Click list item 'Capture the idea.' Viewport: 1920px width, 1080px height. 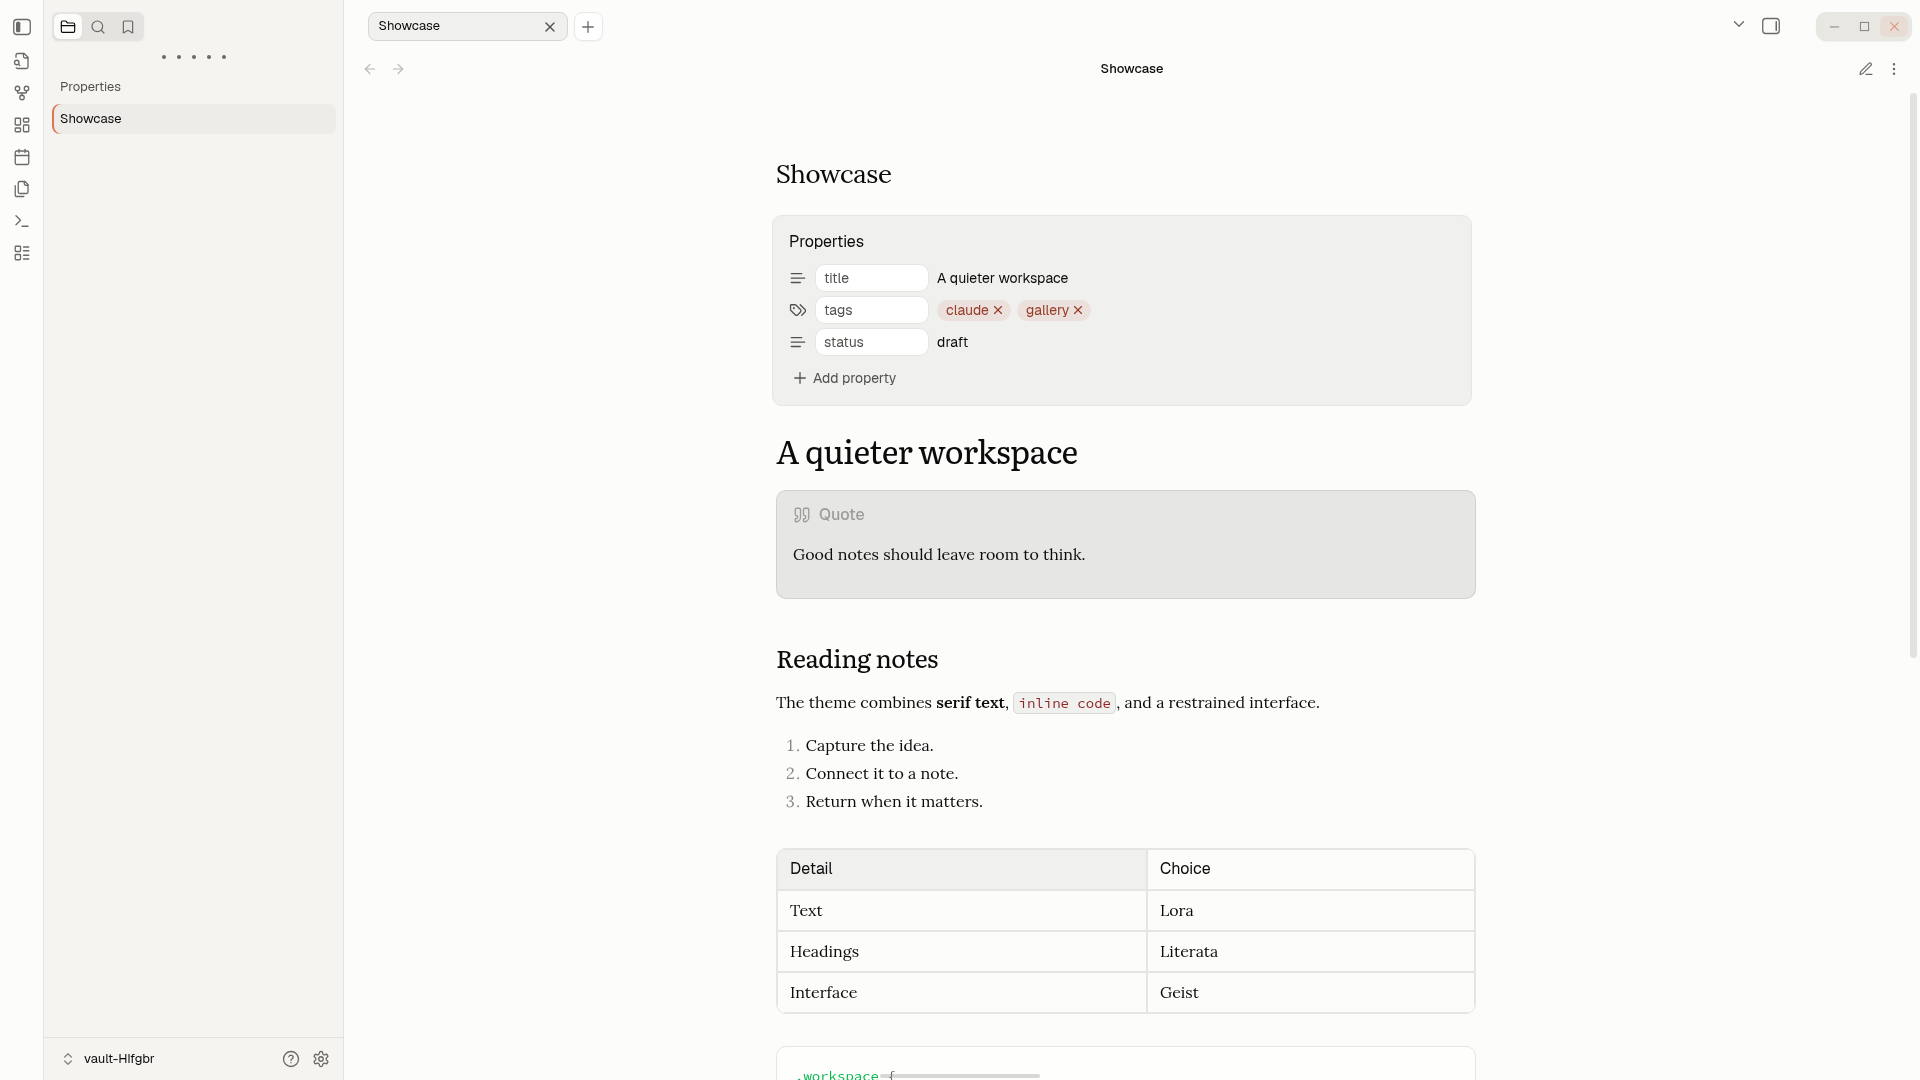(x=869, y=746)
